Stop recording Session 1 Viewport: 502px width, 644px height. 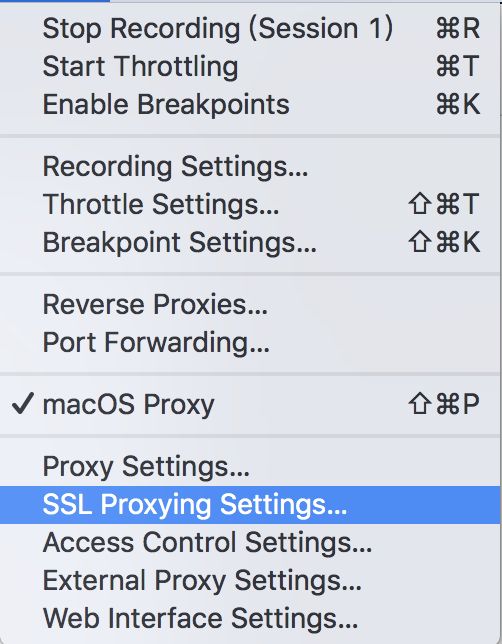(250, 28)
